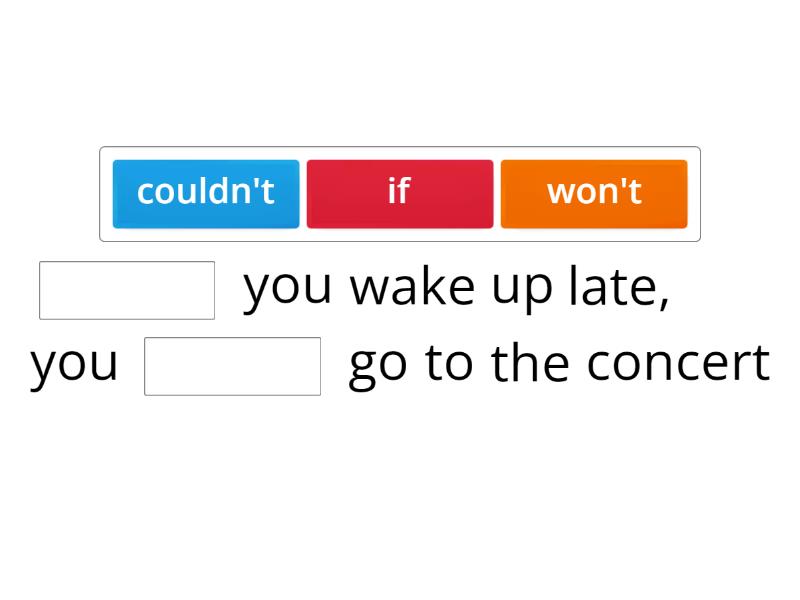
Task: Click the "won't" tile in the word bank
Action: [593, 193]
